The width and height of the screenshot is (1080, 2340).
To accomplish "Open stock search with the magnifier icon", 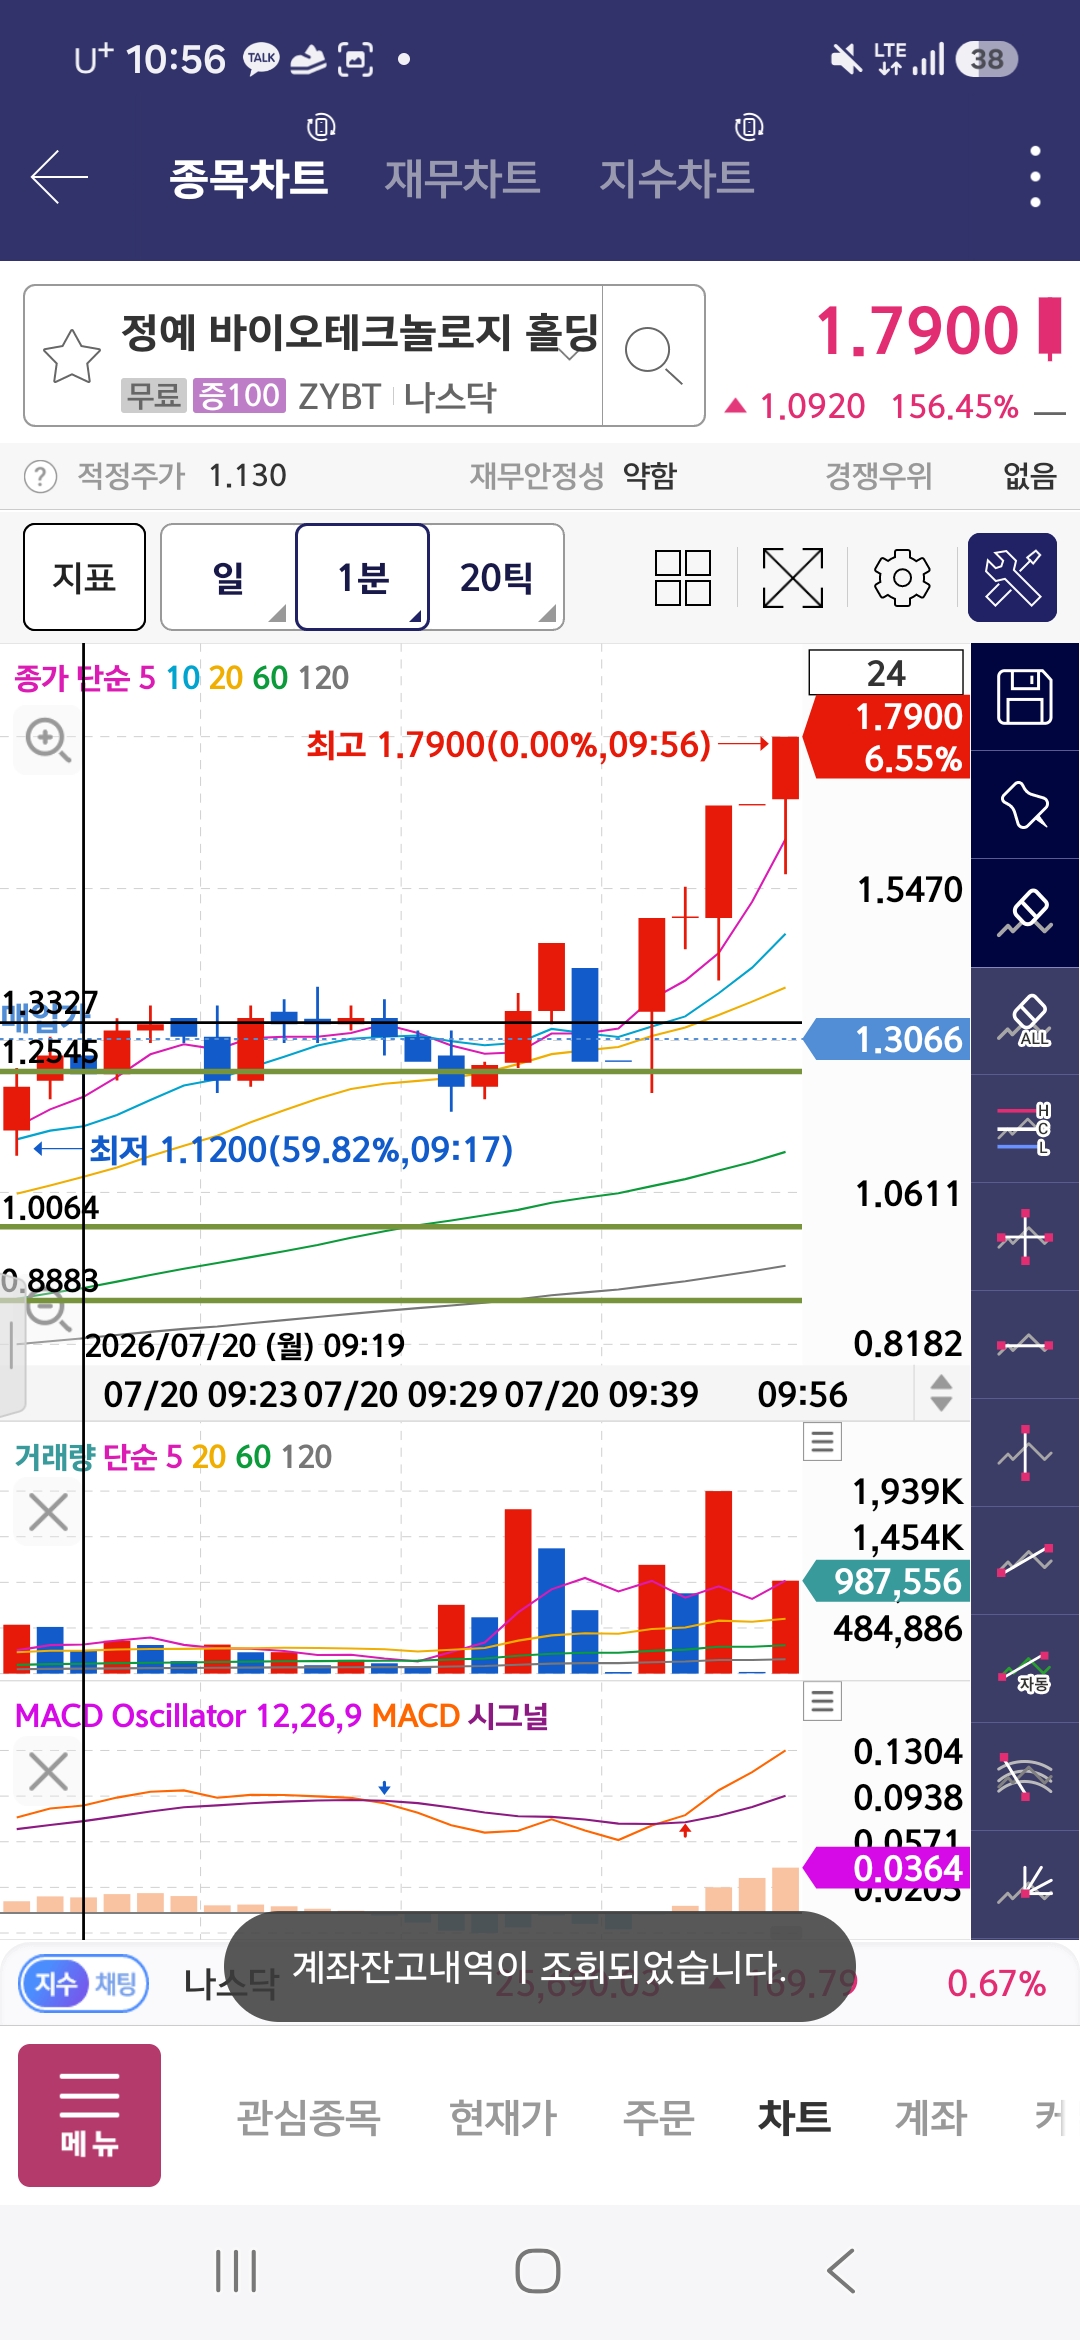I will tap(653, 356).
